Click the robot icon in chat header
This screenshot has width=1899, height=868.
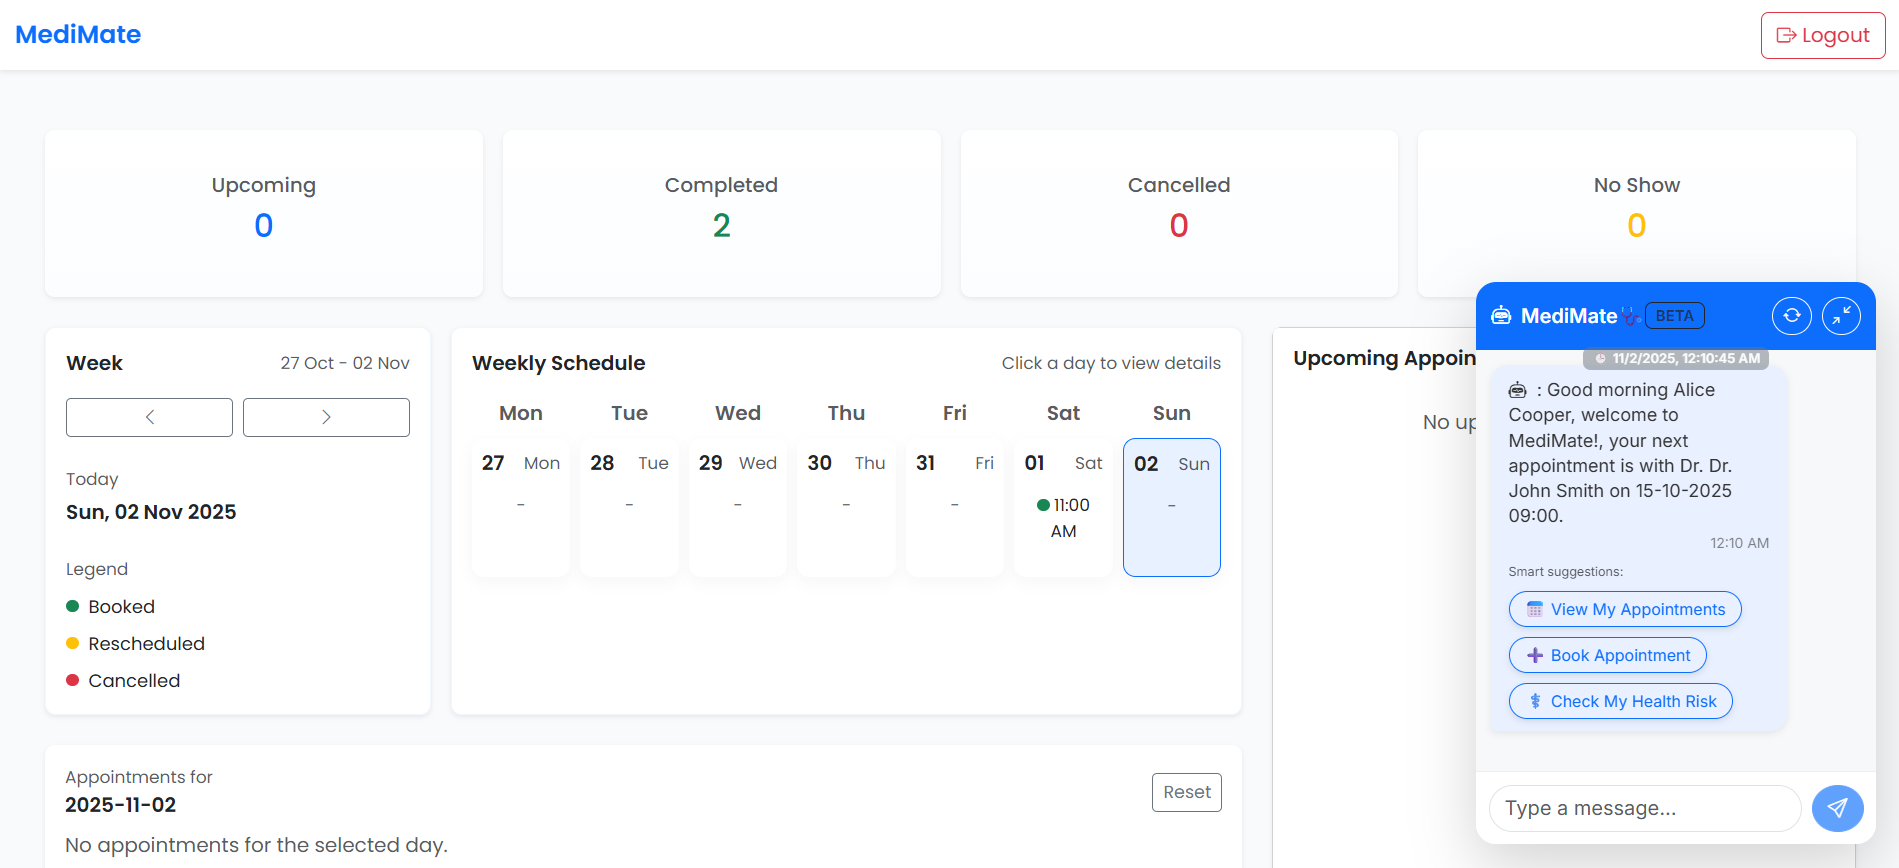point(1501,316)
